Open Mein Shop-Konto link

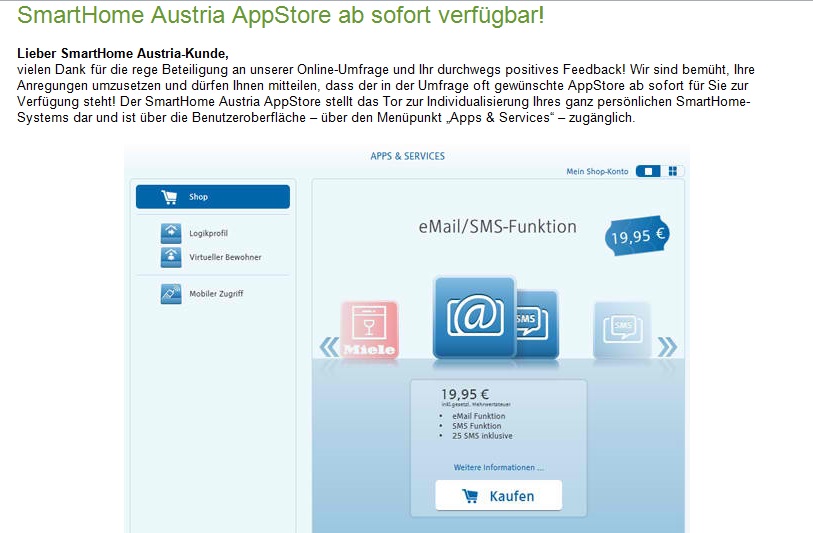[x=597, y=172]
